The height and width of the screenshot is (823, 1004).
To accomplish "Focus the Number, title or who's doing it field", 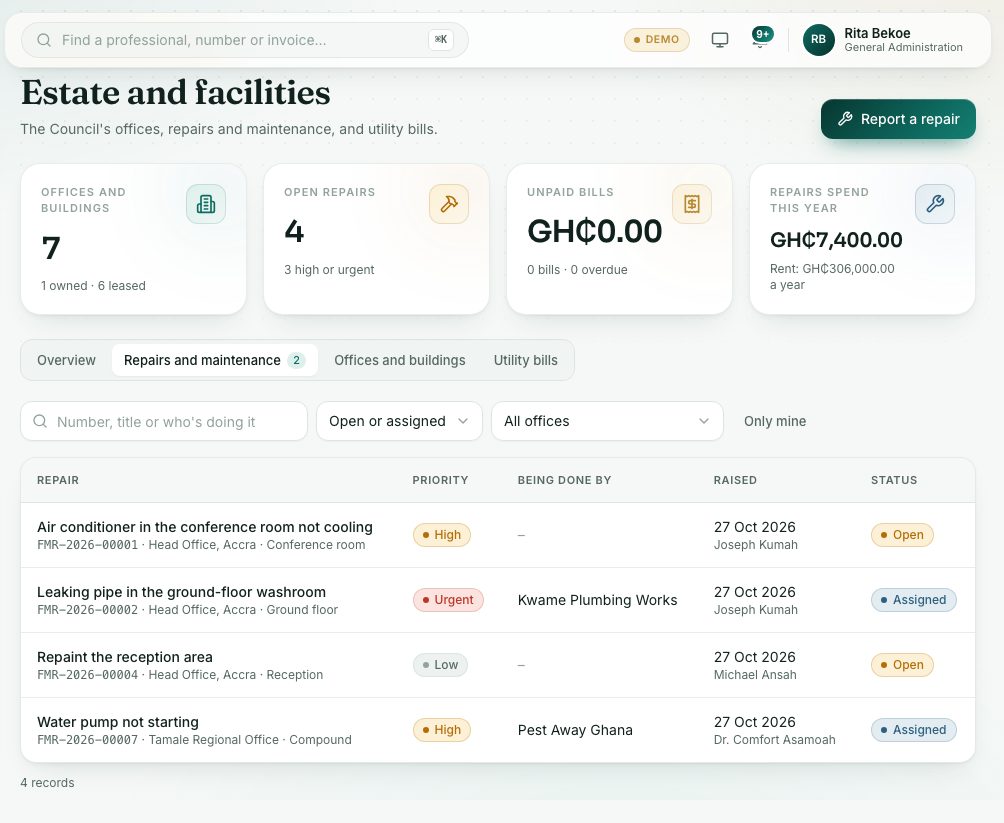I will point(164,421).
